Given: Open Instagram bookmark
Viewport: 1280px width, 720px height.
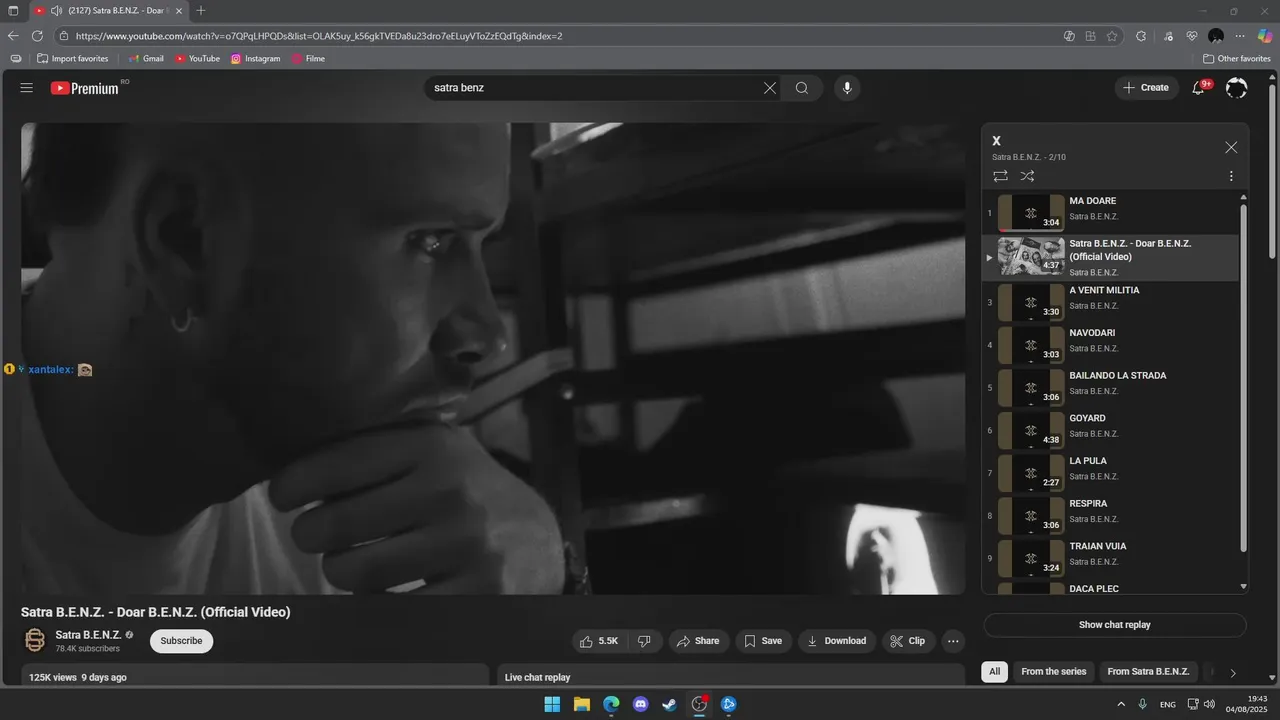Looking at the screenshot, I should pos(256,59).
